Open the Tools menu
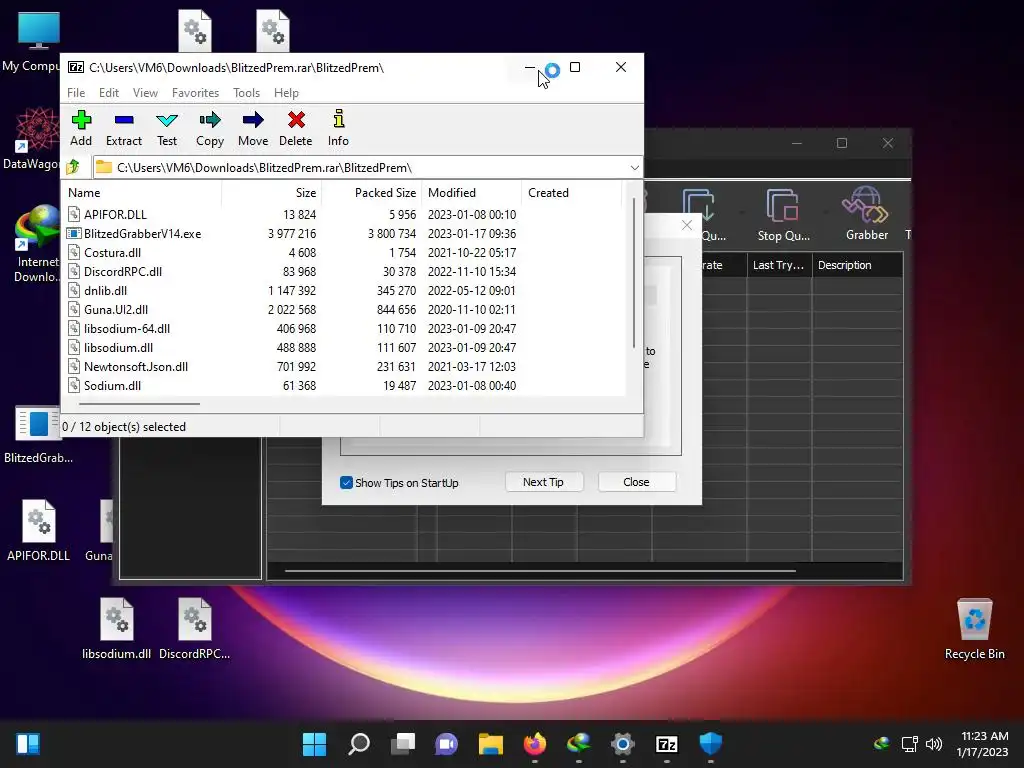This screenshot has height=768, width=1024. [246, 93]
